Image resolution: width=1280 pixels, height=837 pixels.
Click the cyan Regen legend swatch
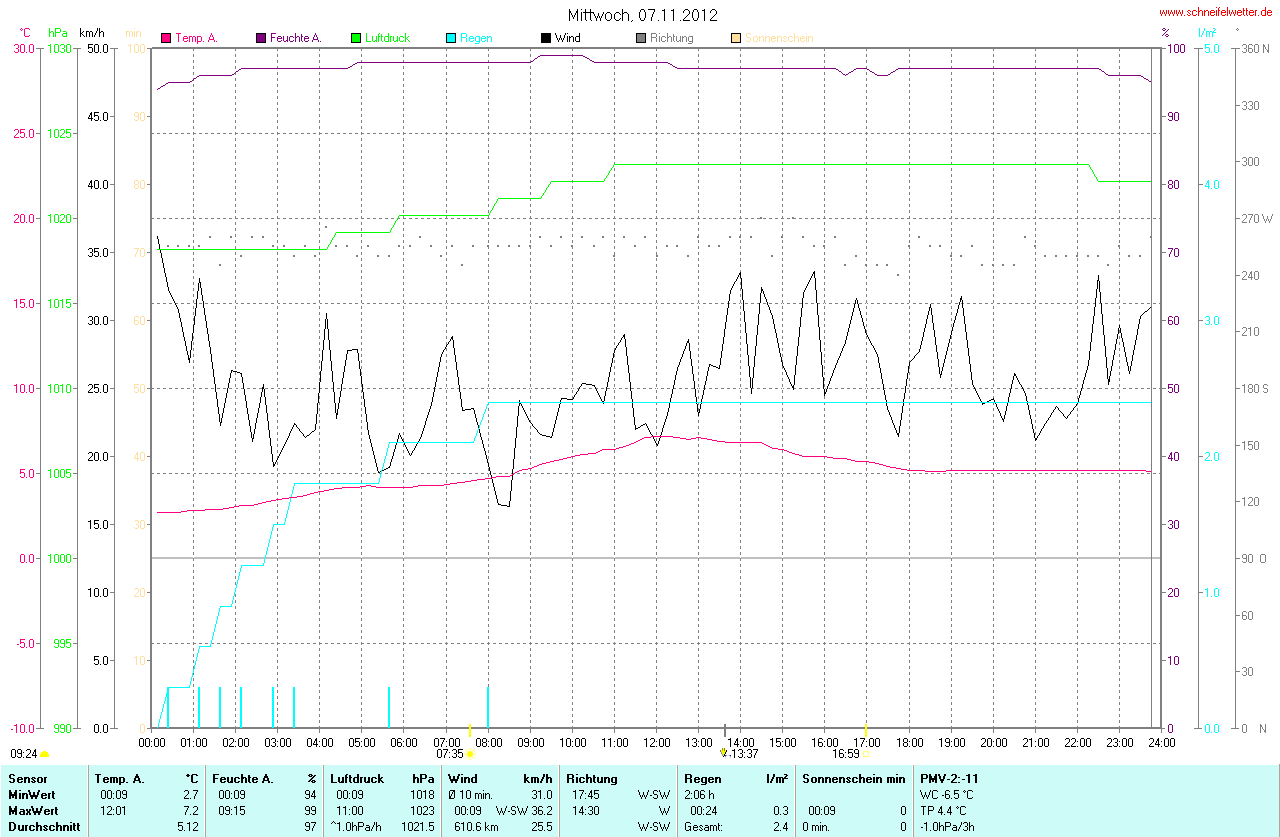point(451,38)
